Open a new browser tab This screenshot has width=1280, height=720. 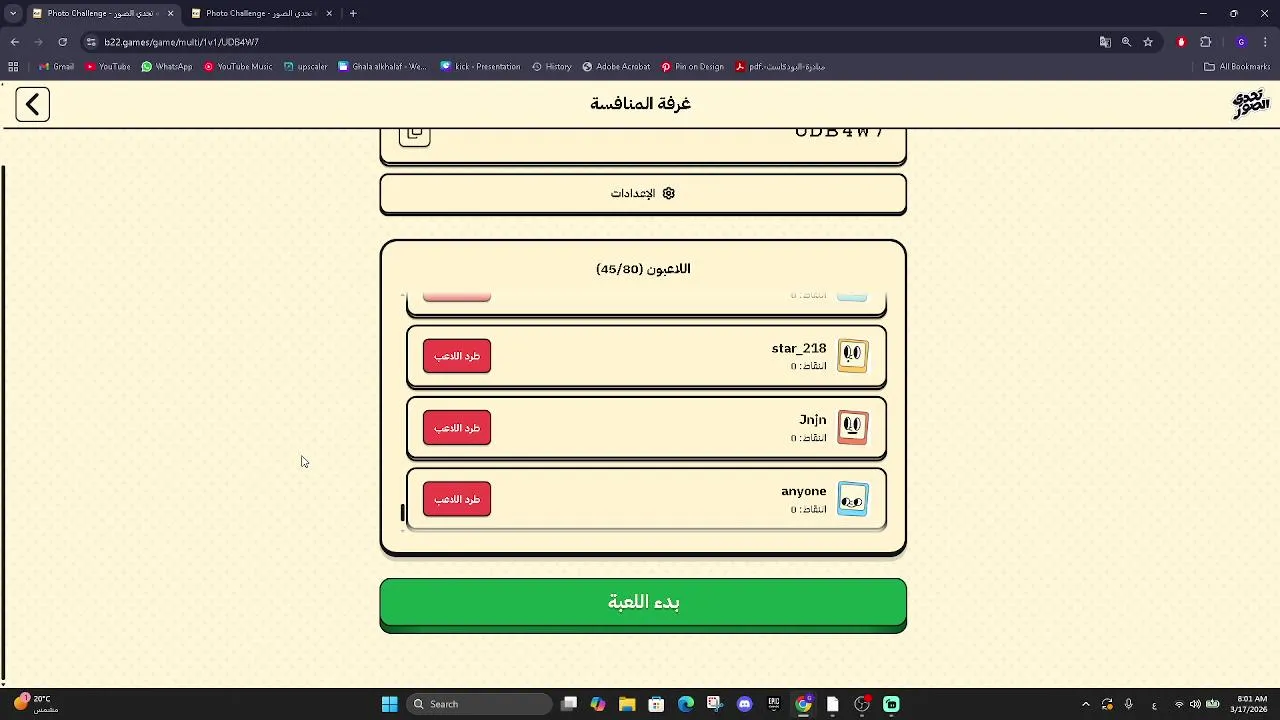[353, 13]
